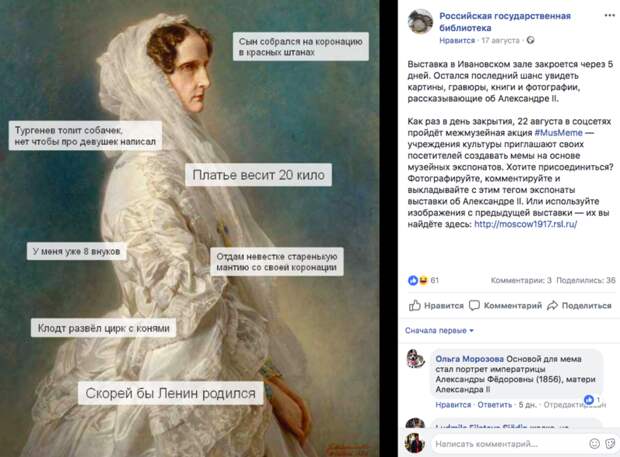Click the thumbs-up Нравится button
This screenshot has height=457, width=620.
click(x=436, y=305)
